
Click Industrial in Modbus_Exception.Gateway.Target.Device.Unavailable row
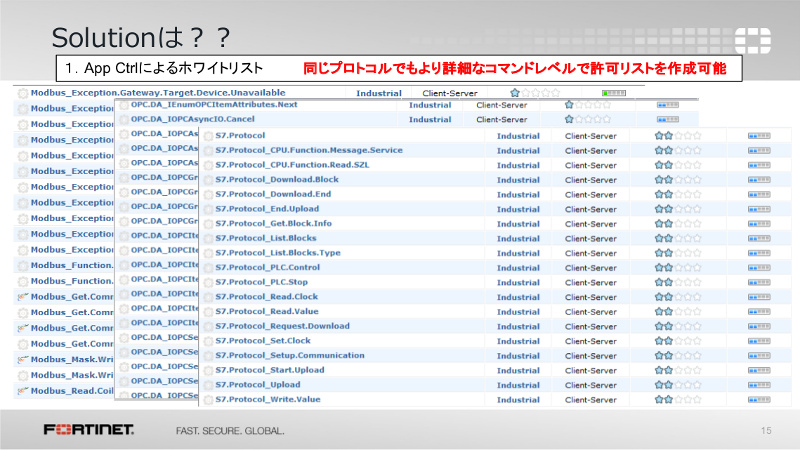tap(379, 93)
